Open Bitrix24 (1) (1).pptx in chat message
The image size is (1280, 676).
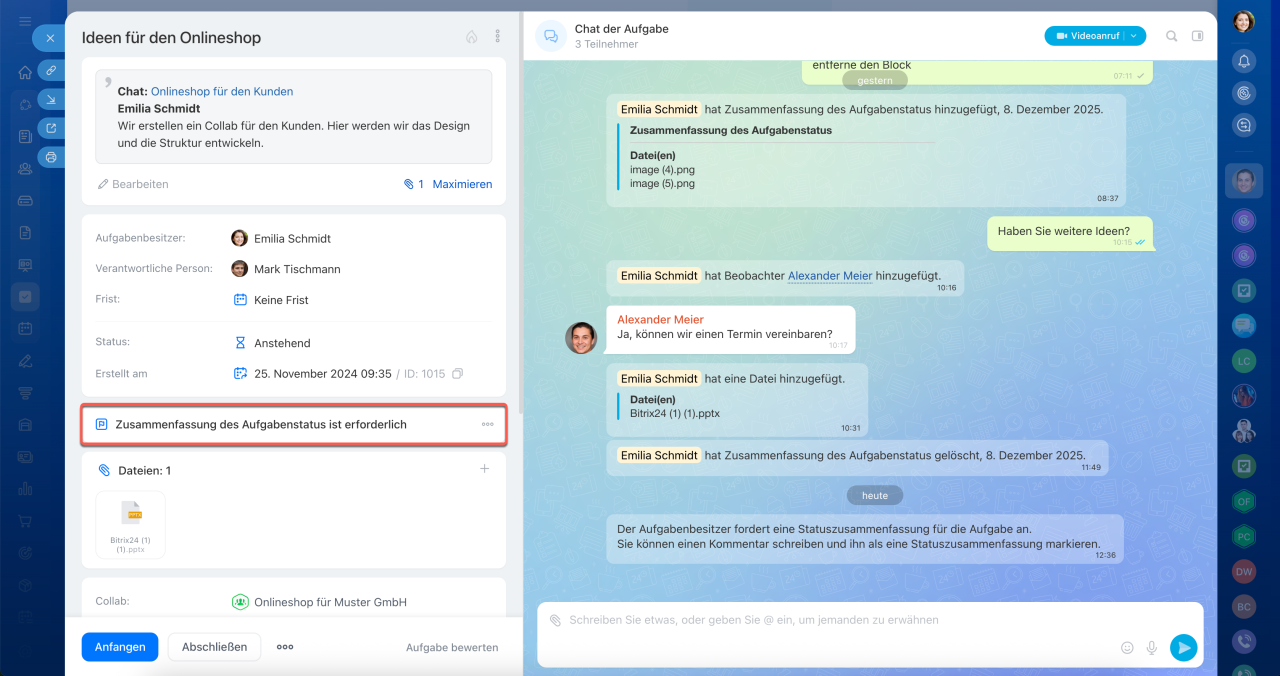click(675, 413)
